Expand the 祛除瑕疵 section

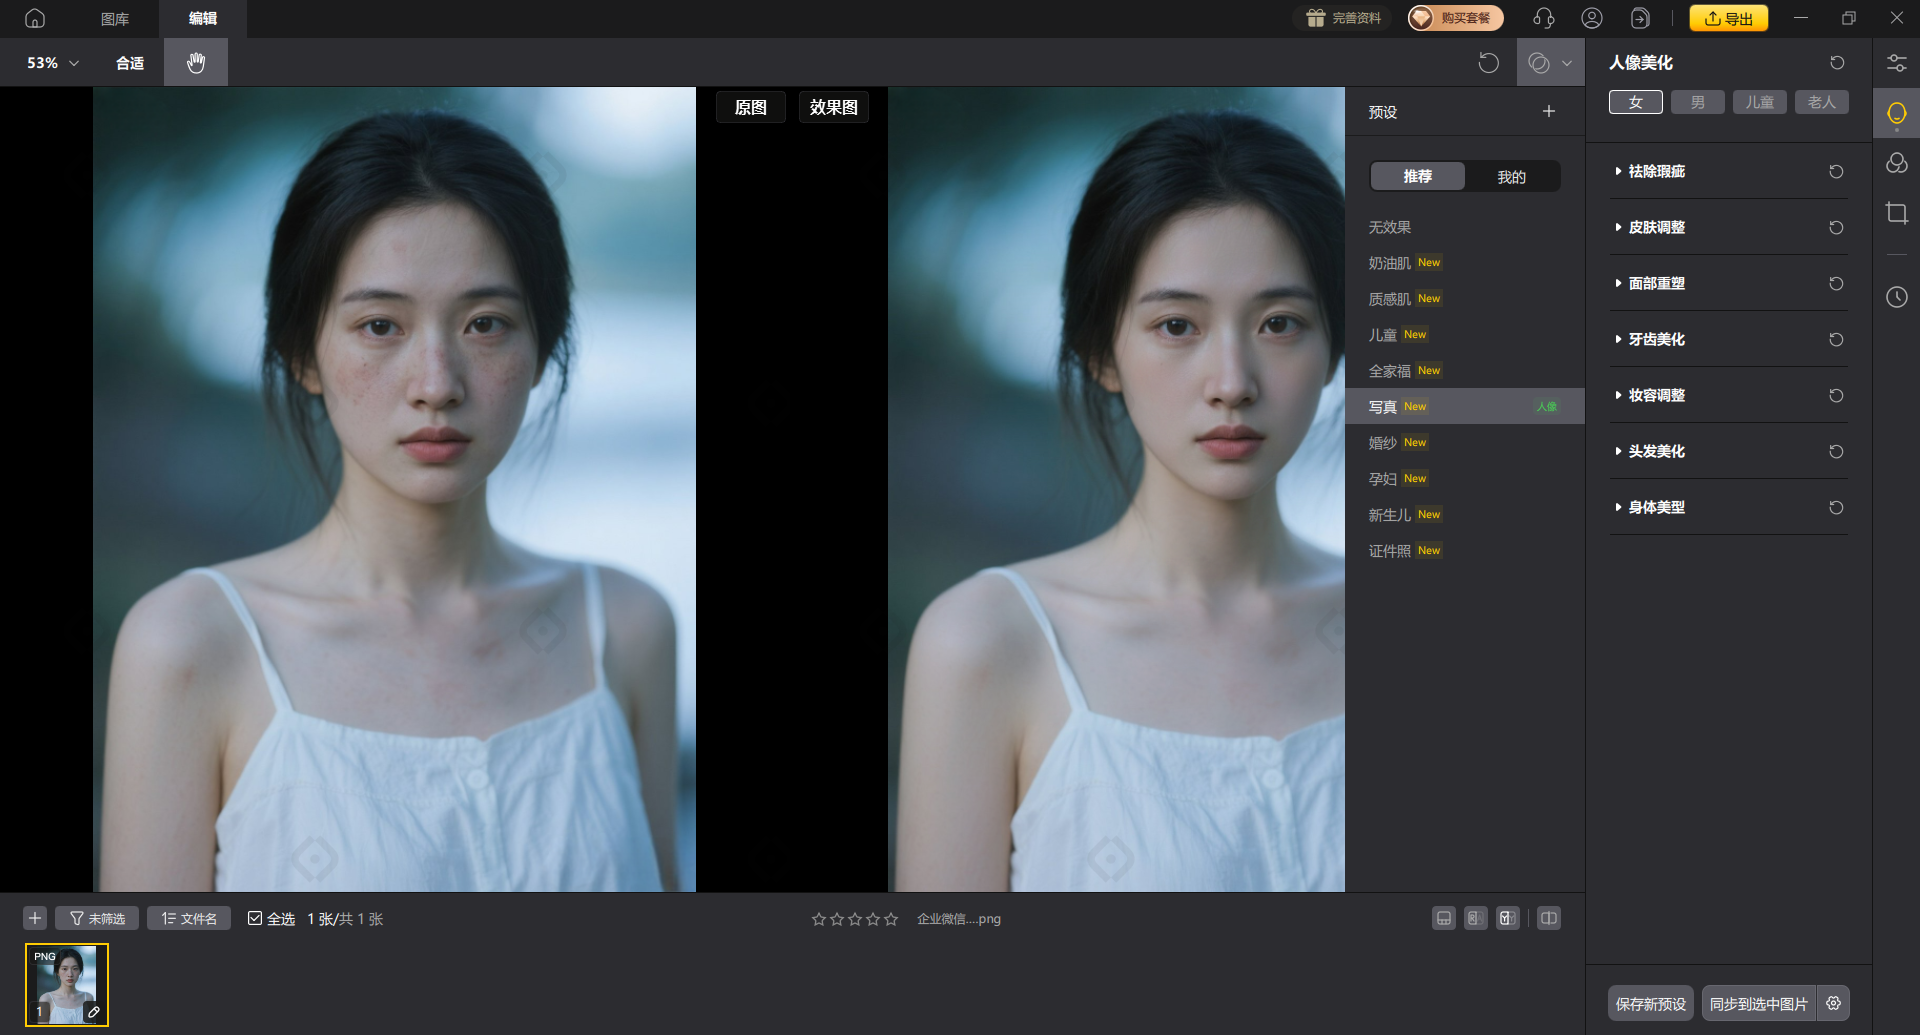point(1656,172)
